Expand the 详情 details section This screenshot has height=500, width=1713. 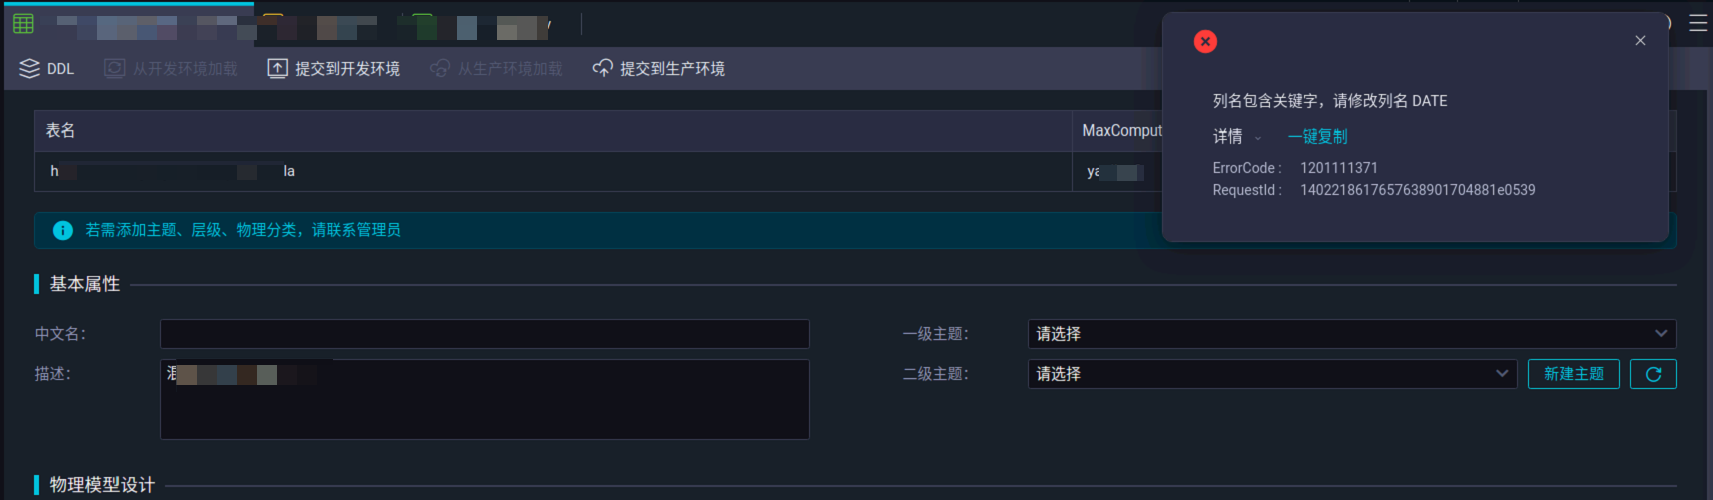pyautogui.click(x=1237, y=137)
